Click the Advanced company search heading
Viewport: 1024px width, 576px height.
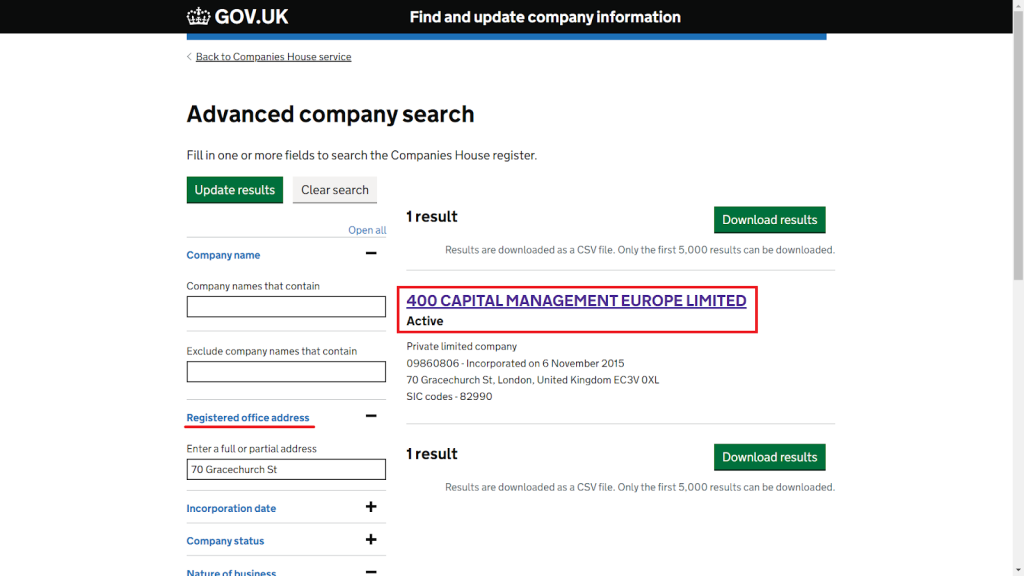point(330,114)
